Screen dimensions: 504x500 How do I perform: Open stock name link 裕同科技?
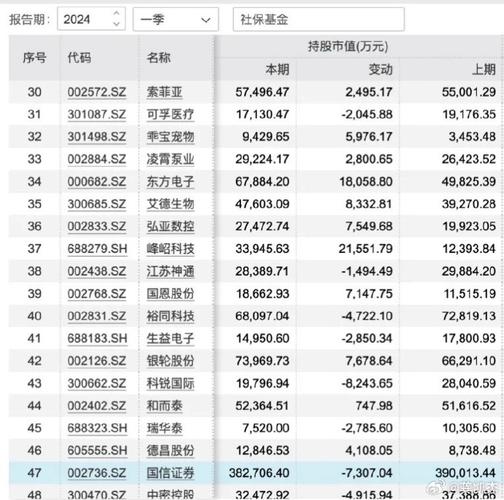(x=170, y=316)
